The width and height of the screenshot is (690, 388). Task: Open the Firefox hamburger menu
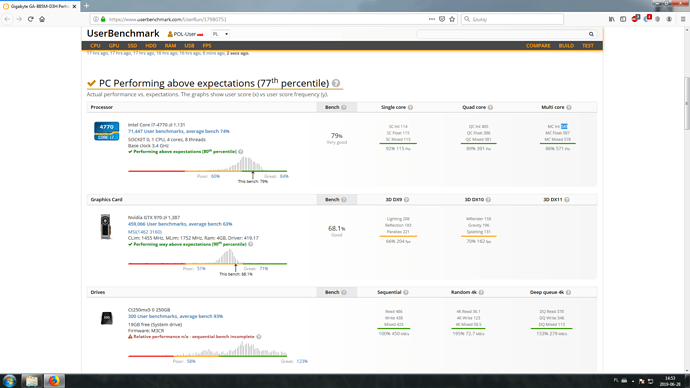683,19
